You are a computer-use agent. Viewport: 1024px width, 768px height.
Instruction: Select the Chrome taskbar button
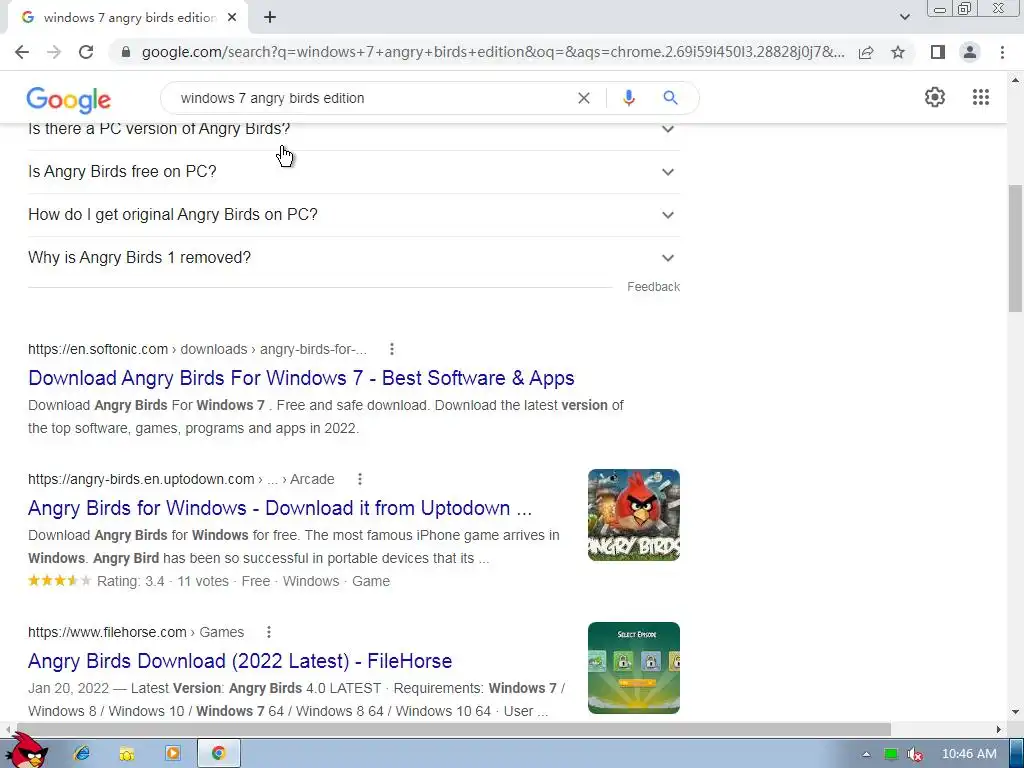[219, 754]
